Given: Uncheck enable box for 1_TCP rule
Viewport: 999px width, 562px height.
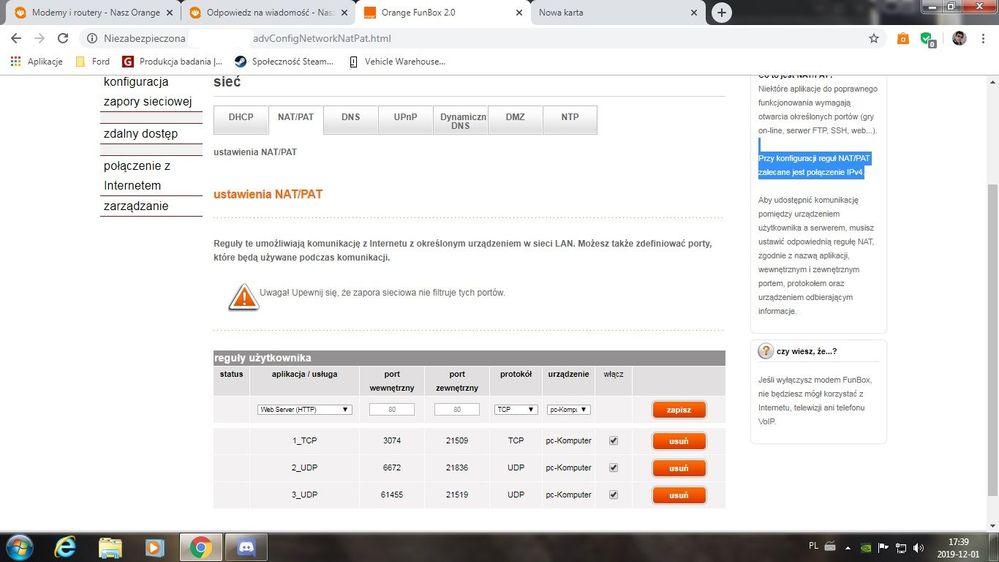Looking at the screenshot, I should pyautogui.click(x=613, y=441).
